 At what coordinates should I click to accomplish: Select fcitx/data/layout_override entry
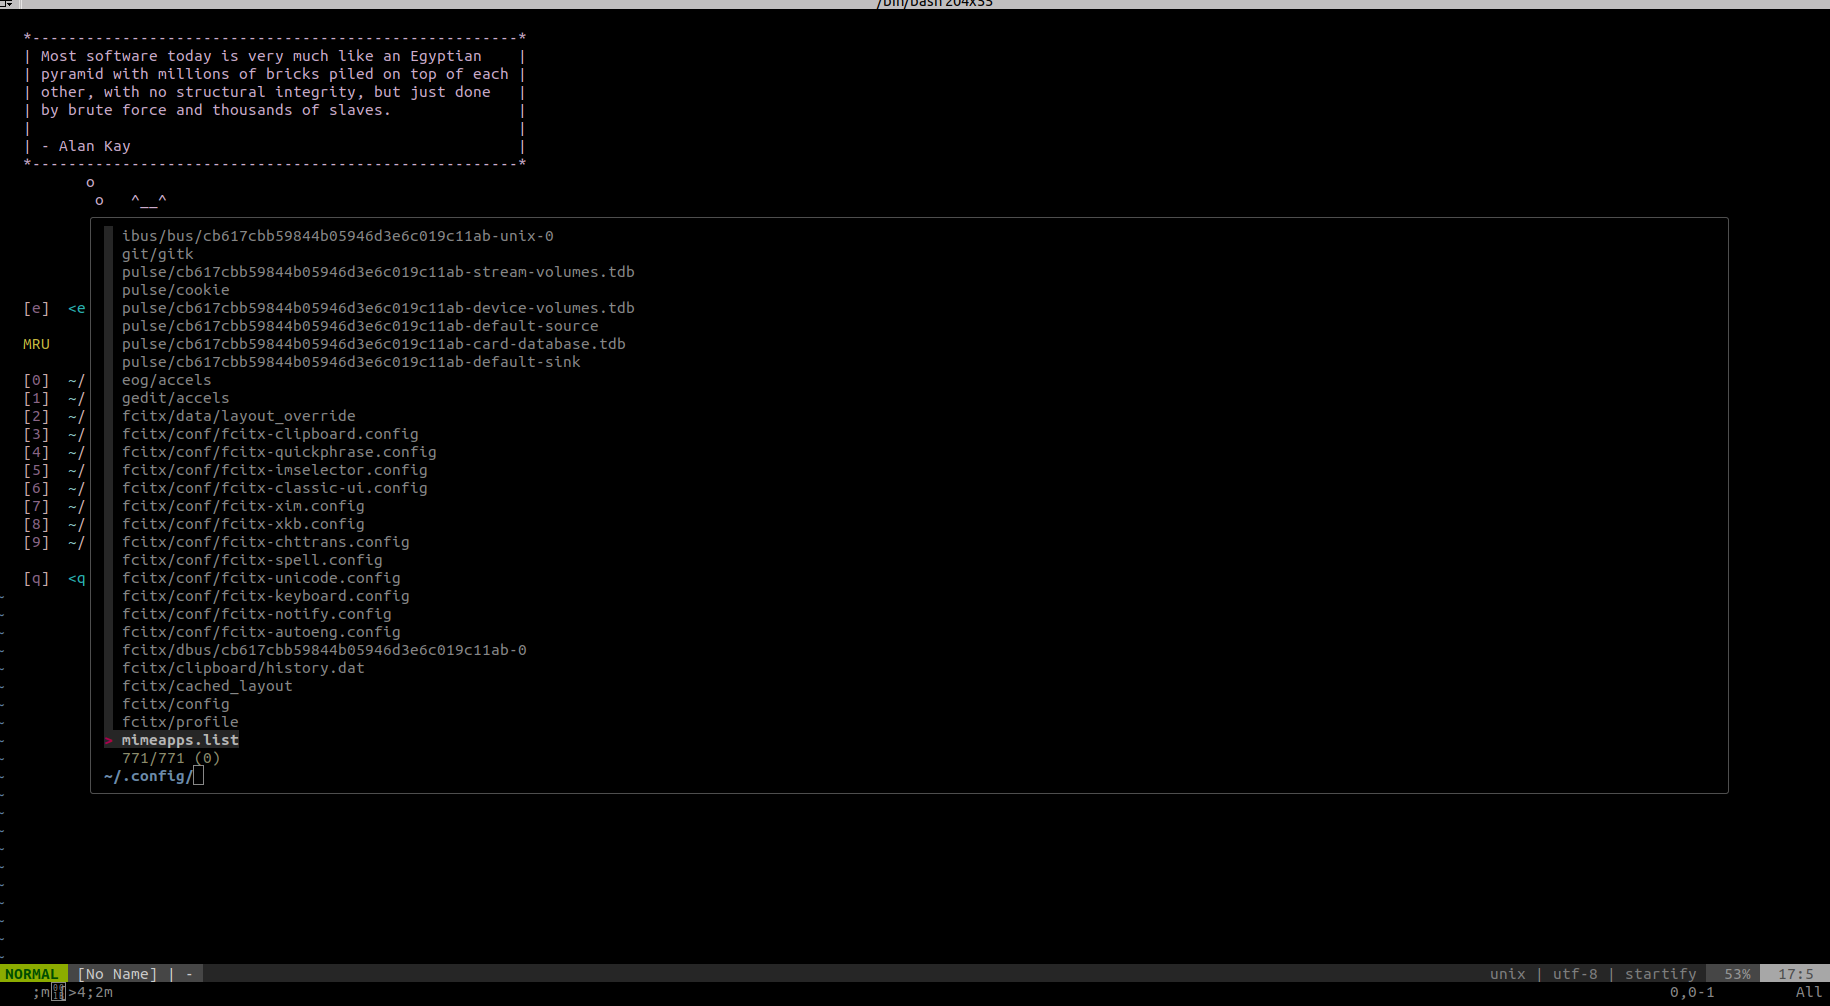(238, 416)
